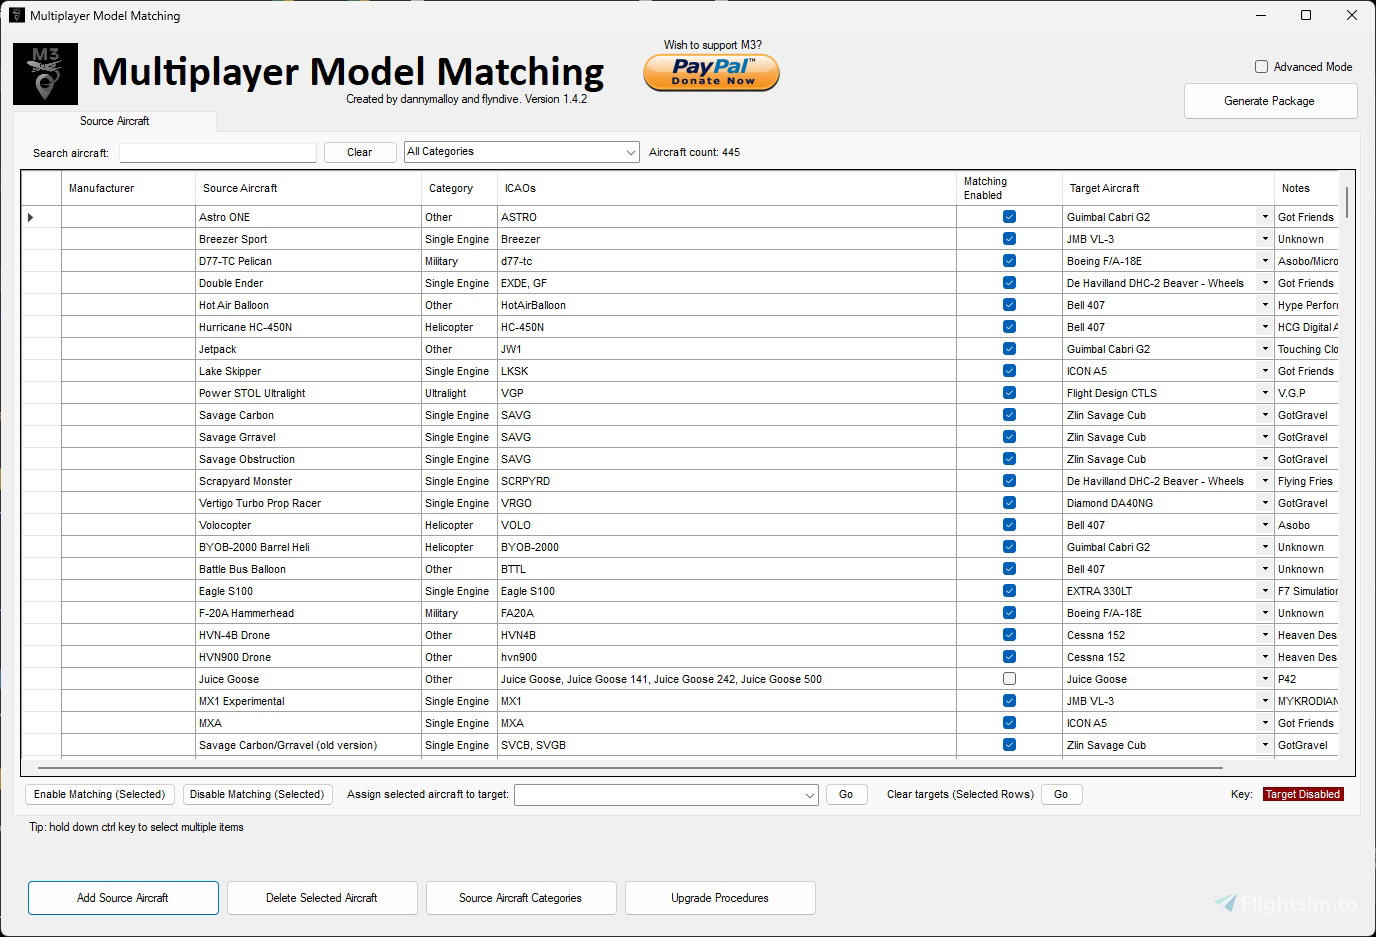This screenshot has width=1376, height=937.
Task: Click Disable Matching (Selected)
Action: pyautogui.click(x=257, y=794)
